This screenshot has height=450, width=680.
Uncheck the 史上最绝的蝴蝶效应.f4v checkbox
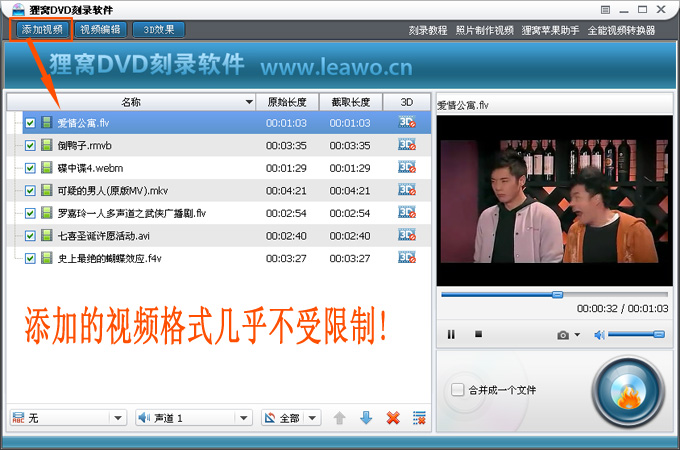pyautogui.click(x=30, y=258)
